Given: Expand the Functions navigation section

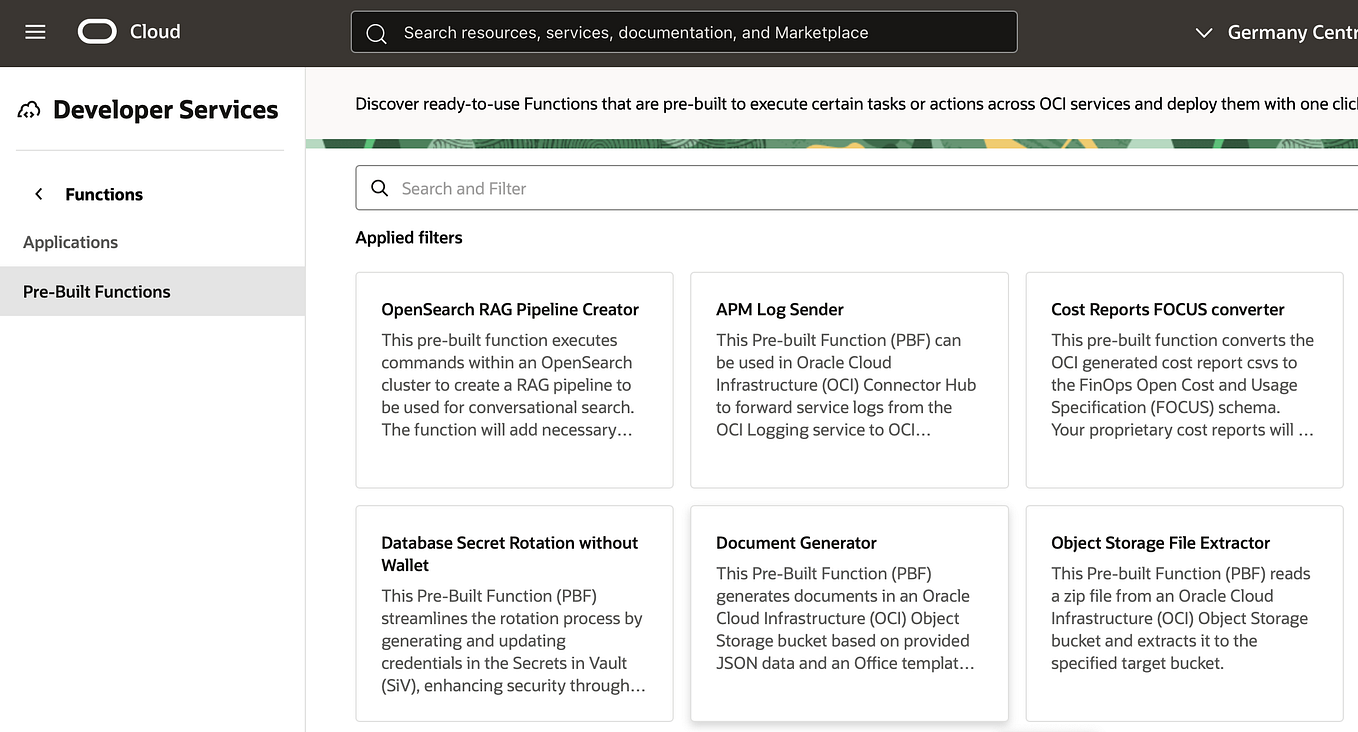Looking at the screenshot, I should click(103, 194).
